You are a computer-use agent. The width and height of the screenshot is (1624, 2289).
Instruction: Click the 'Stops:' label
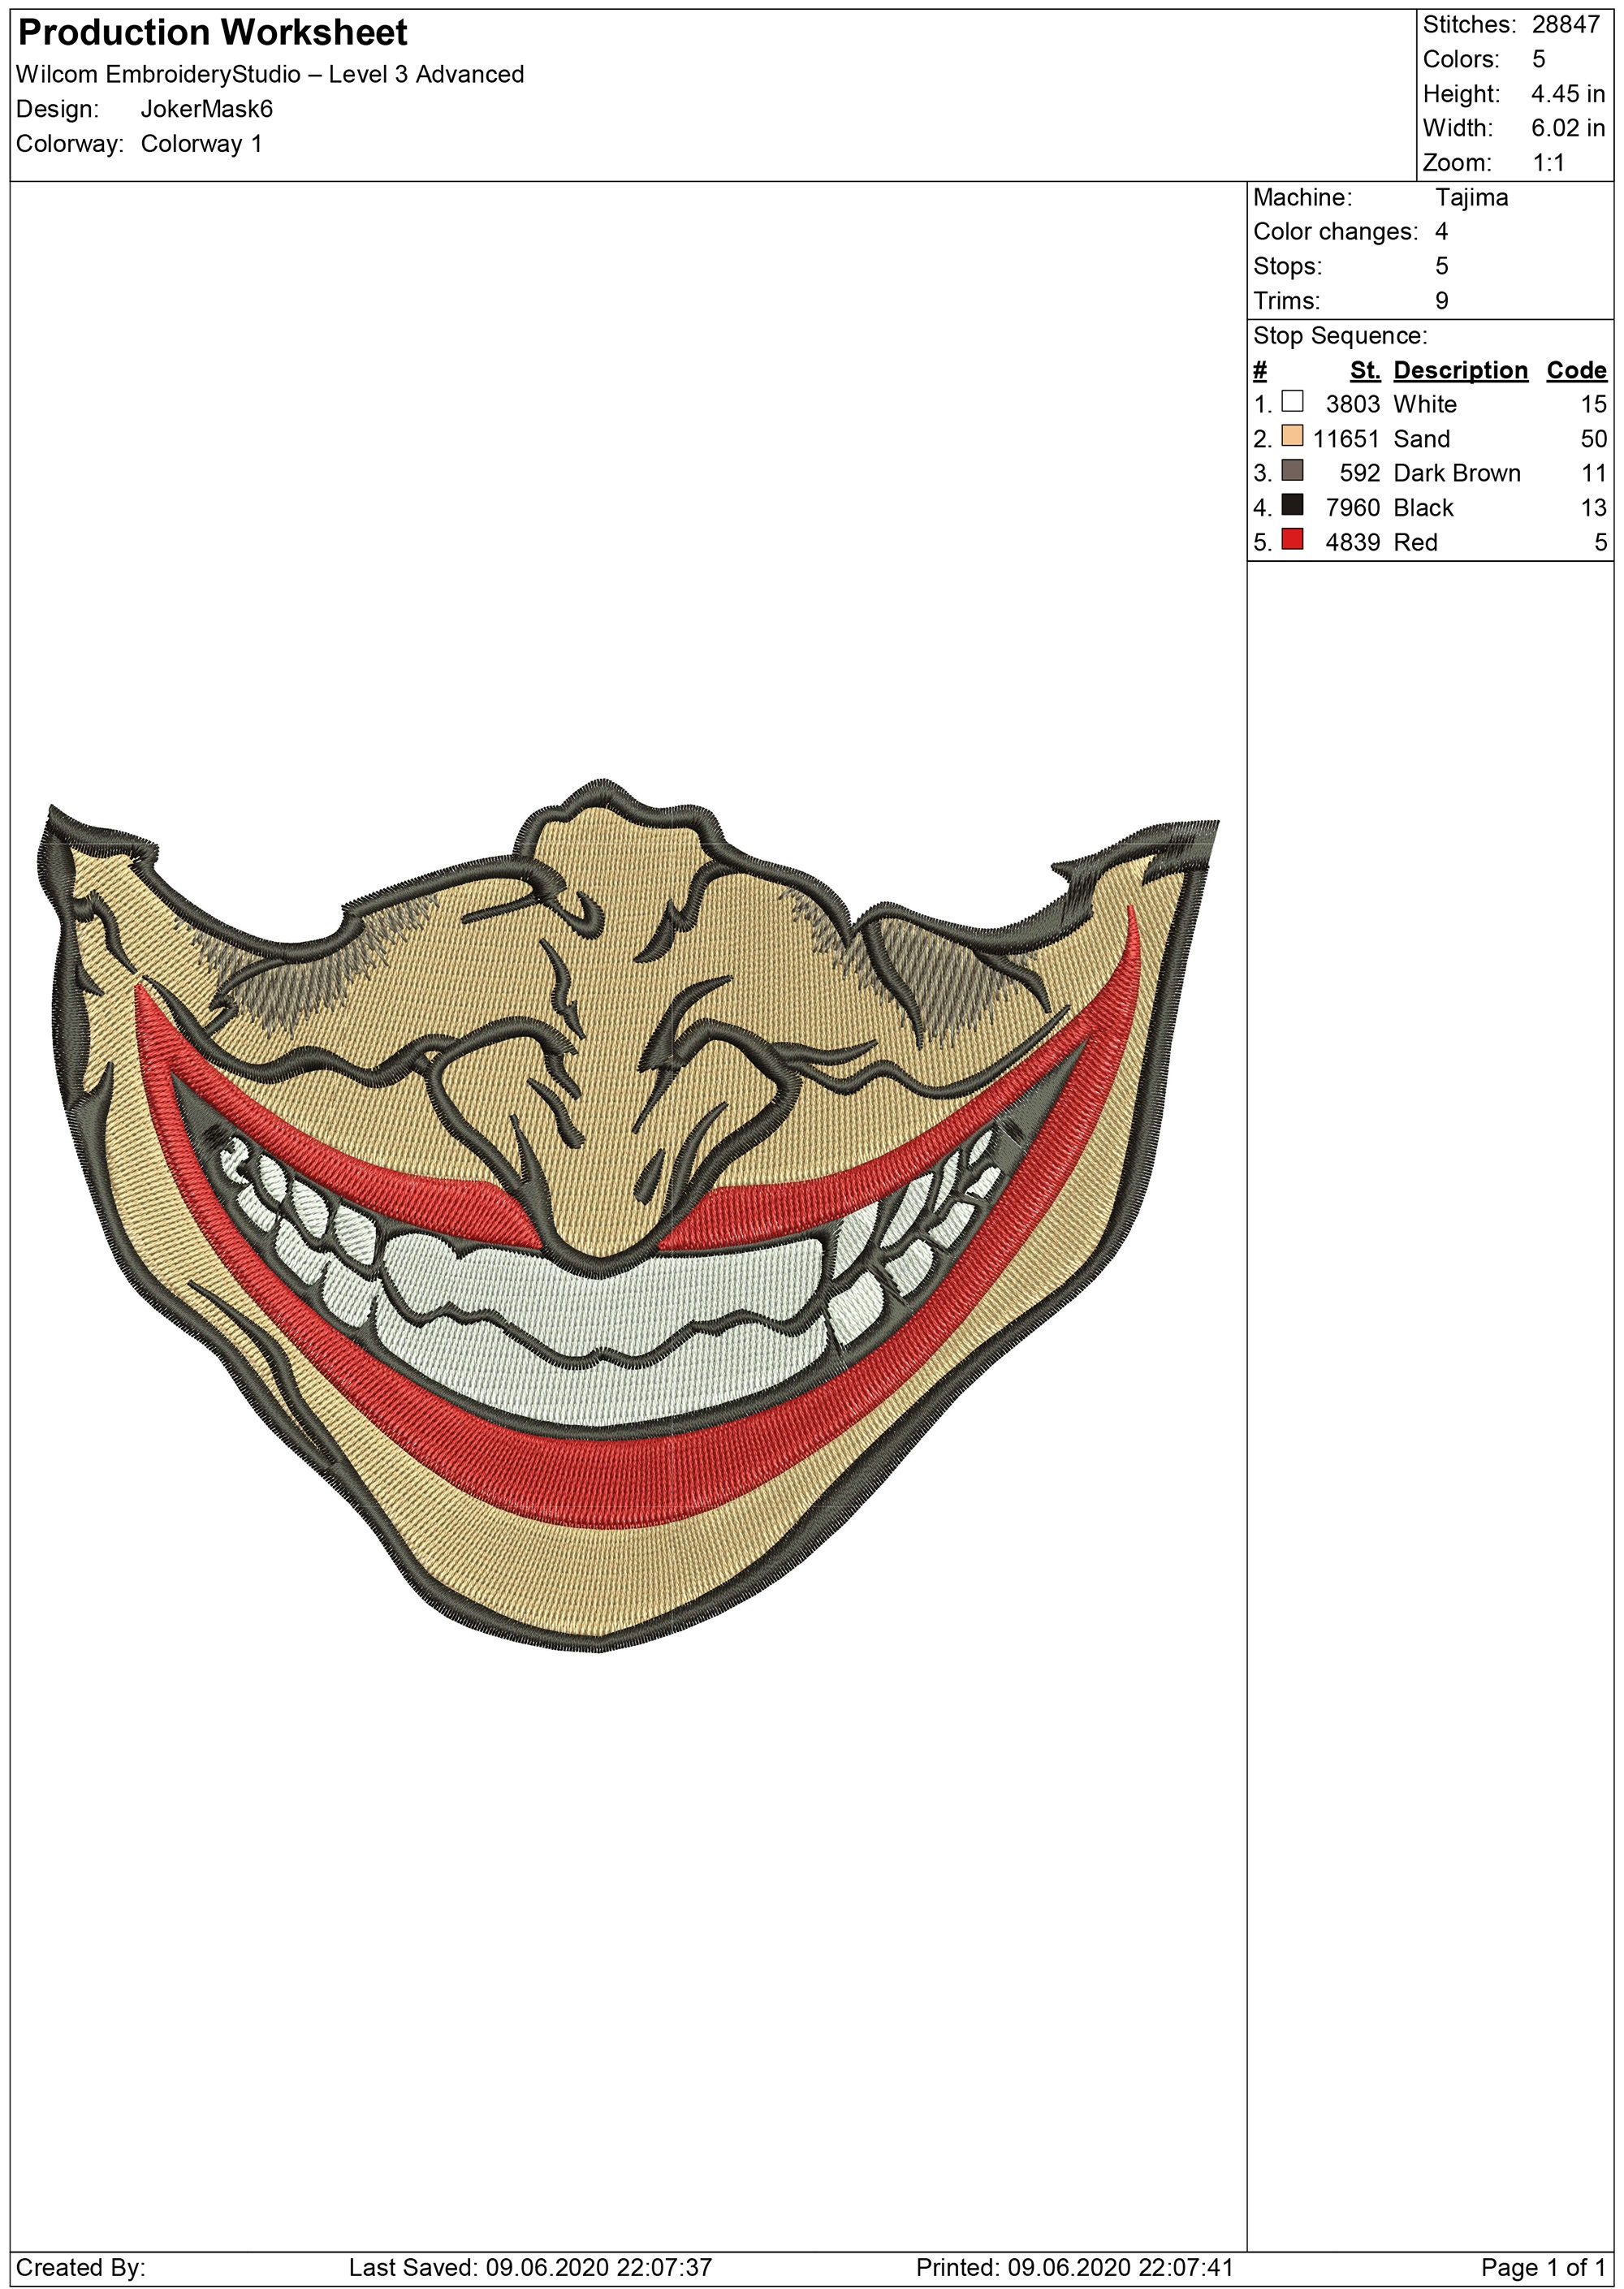pos(1287,267)
